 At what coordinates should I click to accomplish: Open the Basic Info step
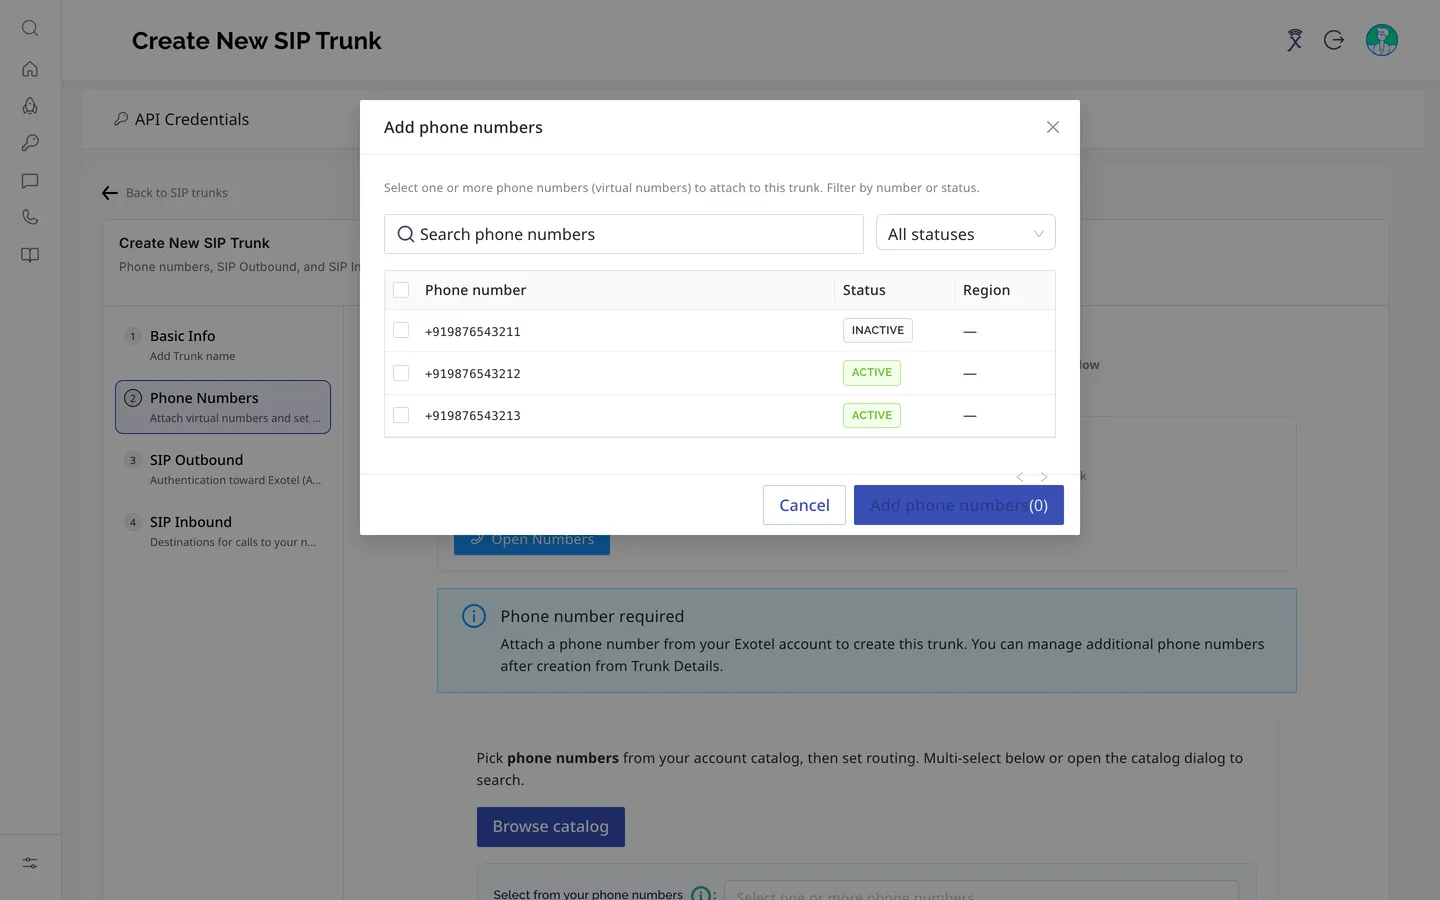[223, 345]
